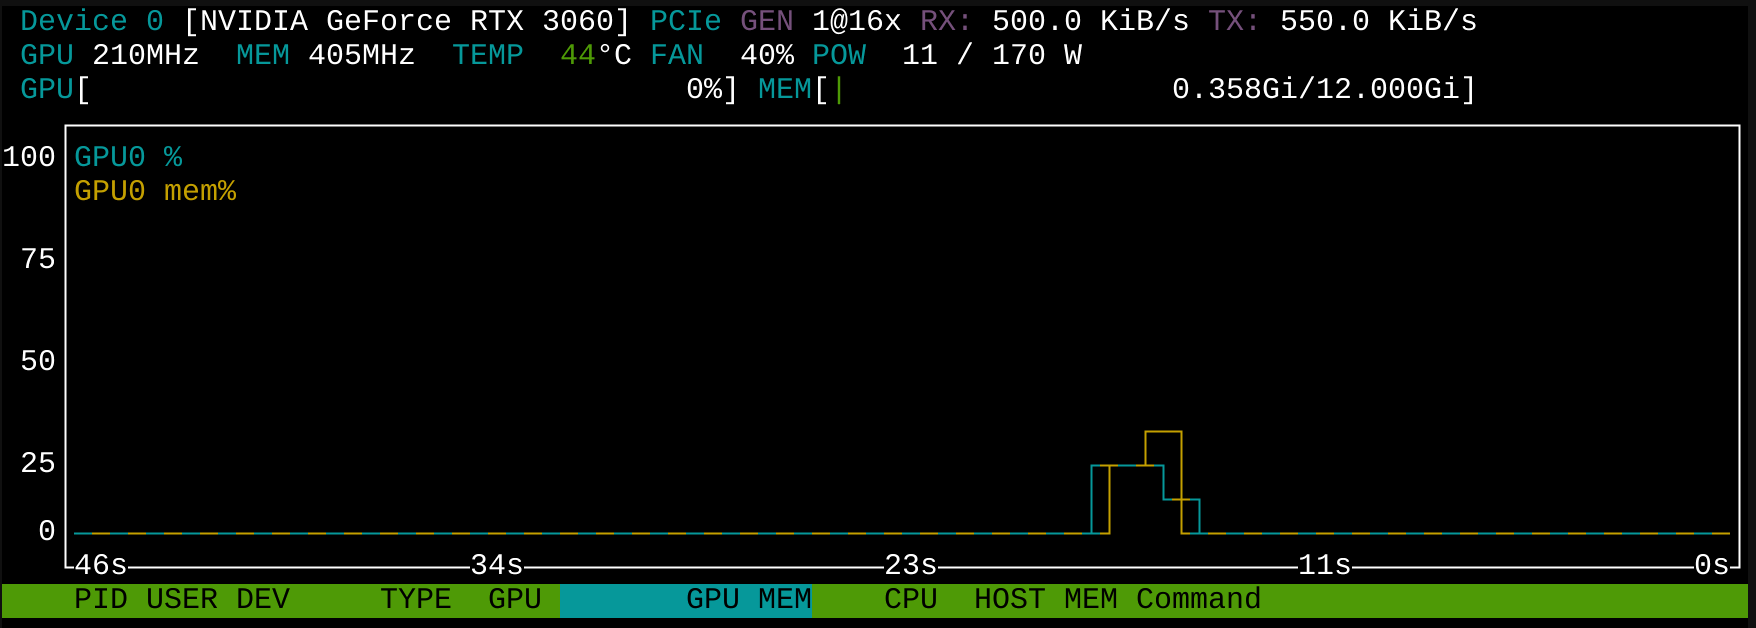
Task: Click the memory clock '405MHz'
Action: pyautogui.click(x=362, y=55)
